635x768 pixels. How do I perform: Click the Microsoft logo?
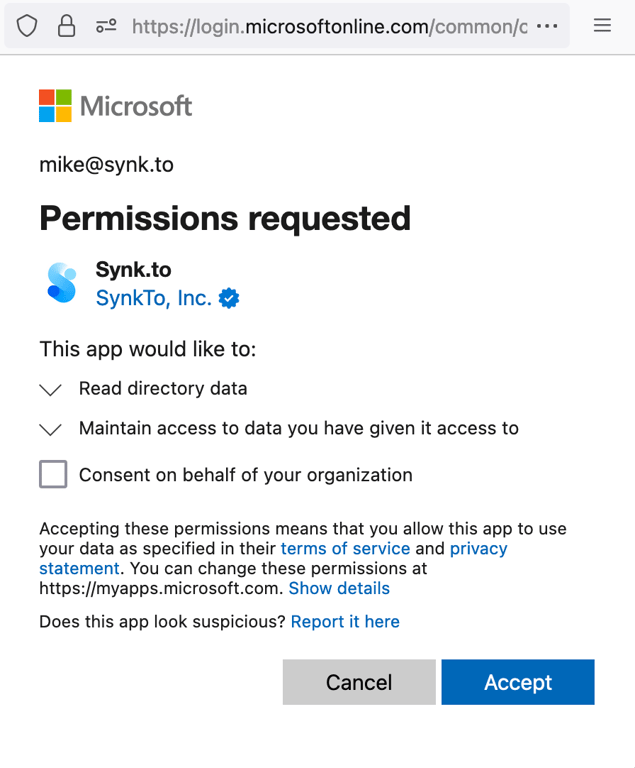click(x=115, y=106)
